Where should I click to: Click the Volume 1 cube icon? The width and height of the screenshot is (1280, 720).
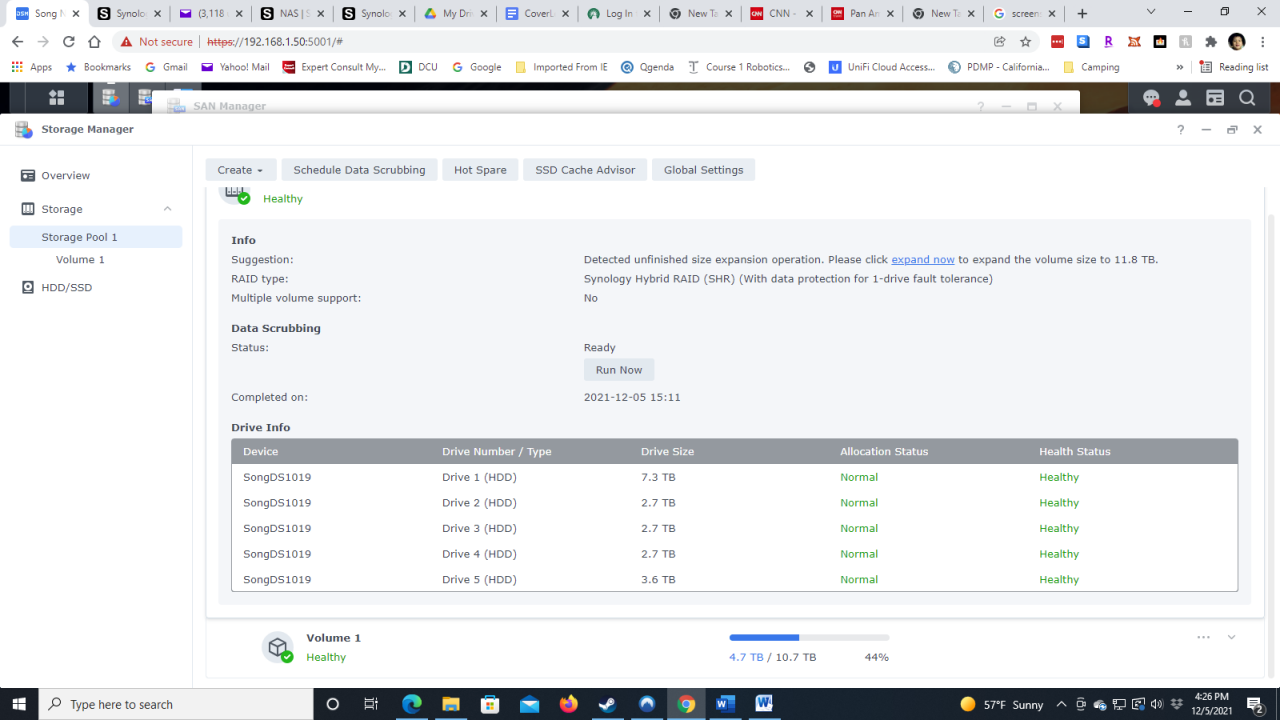[278, 647]
